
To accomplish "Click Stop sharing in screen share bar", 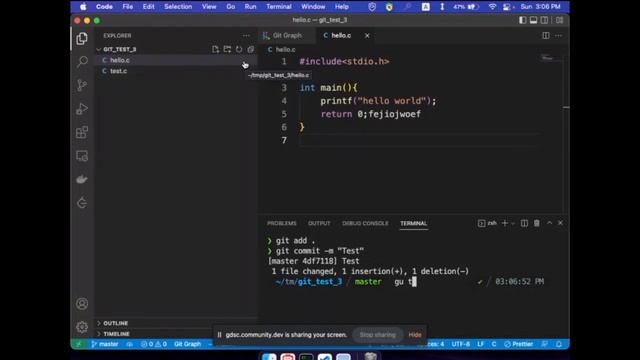I will [378, 335].
